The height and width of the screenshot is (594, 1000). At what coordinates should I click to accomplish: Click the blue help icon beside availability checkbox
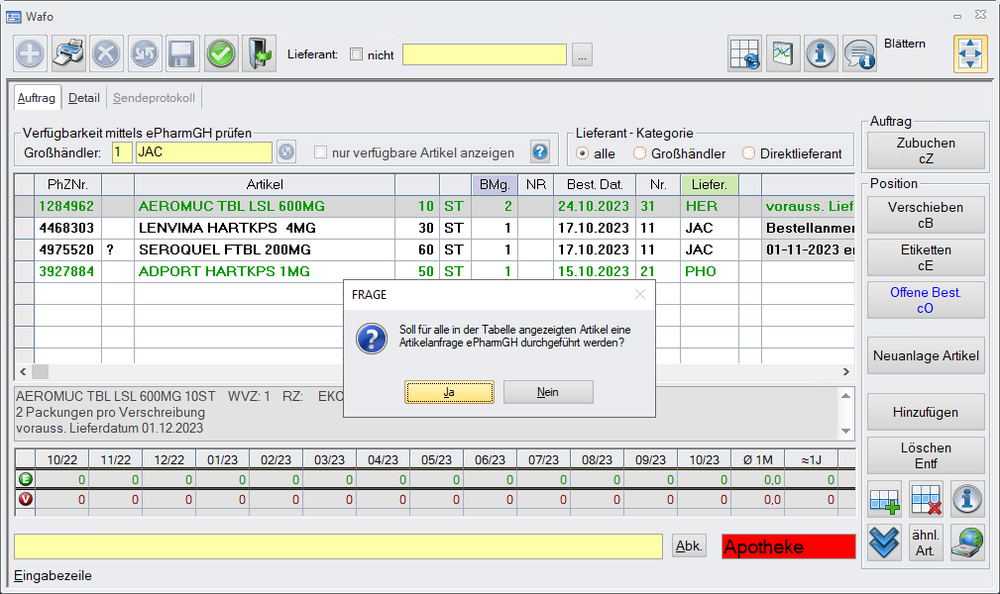[540, 152]
